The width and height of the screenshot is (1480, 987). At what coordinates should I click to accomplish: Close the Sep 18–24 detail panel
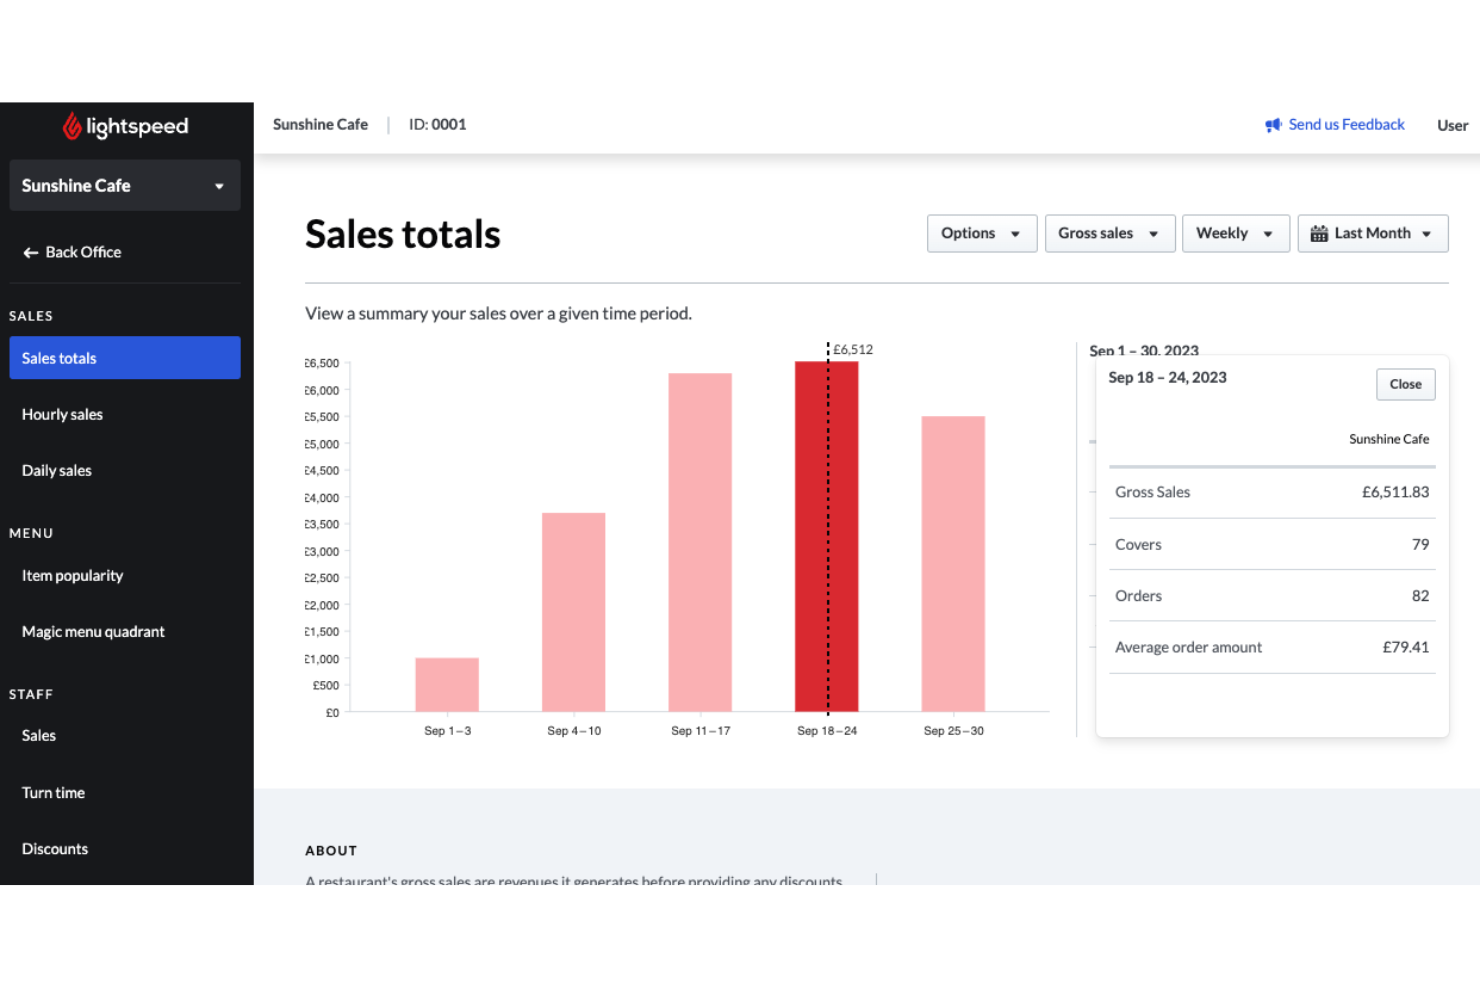click(1405, 384)
